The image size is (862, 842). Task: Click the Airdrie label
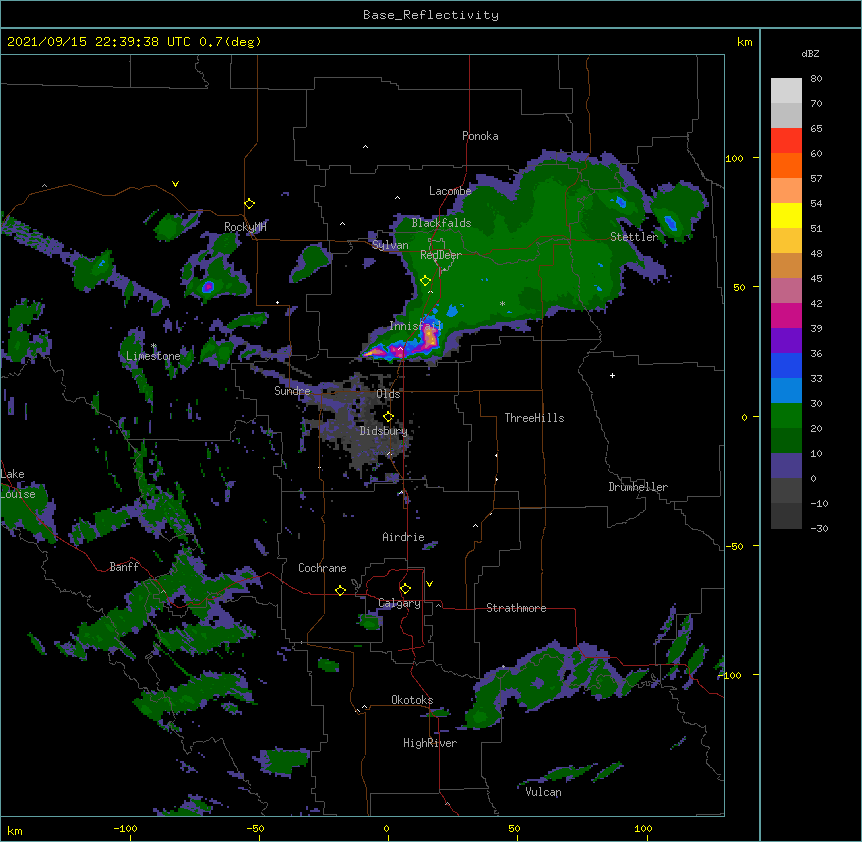click(x=403, y=537)
